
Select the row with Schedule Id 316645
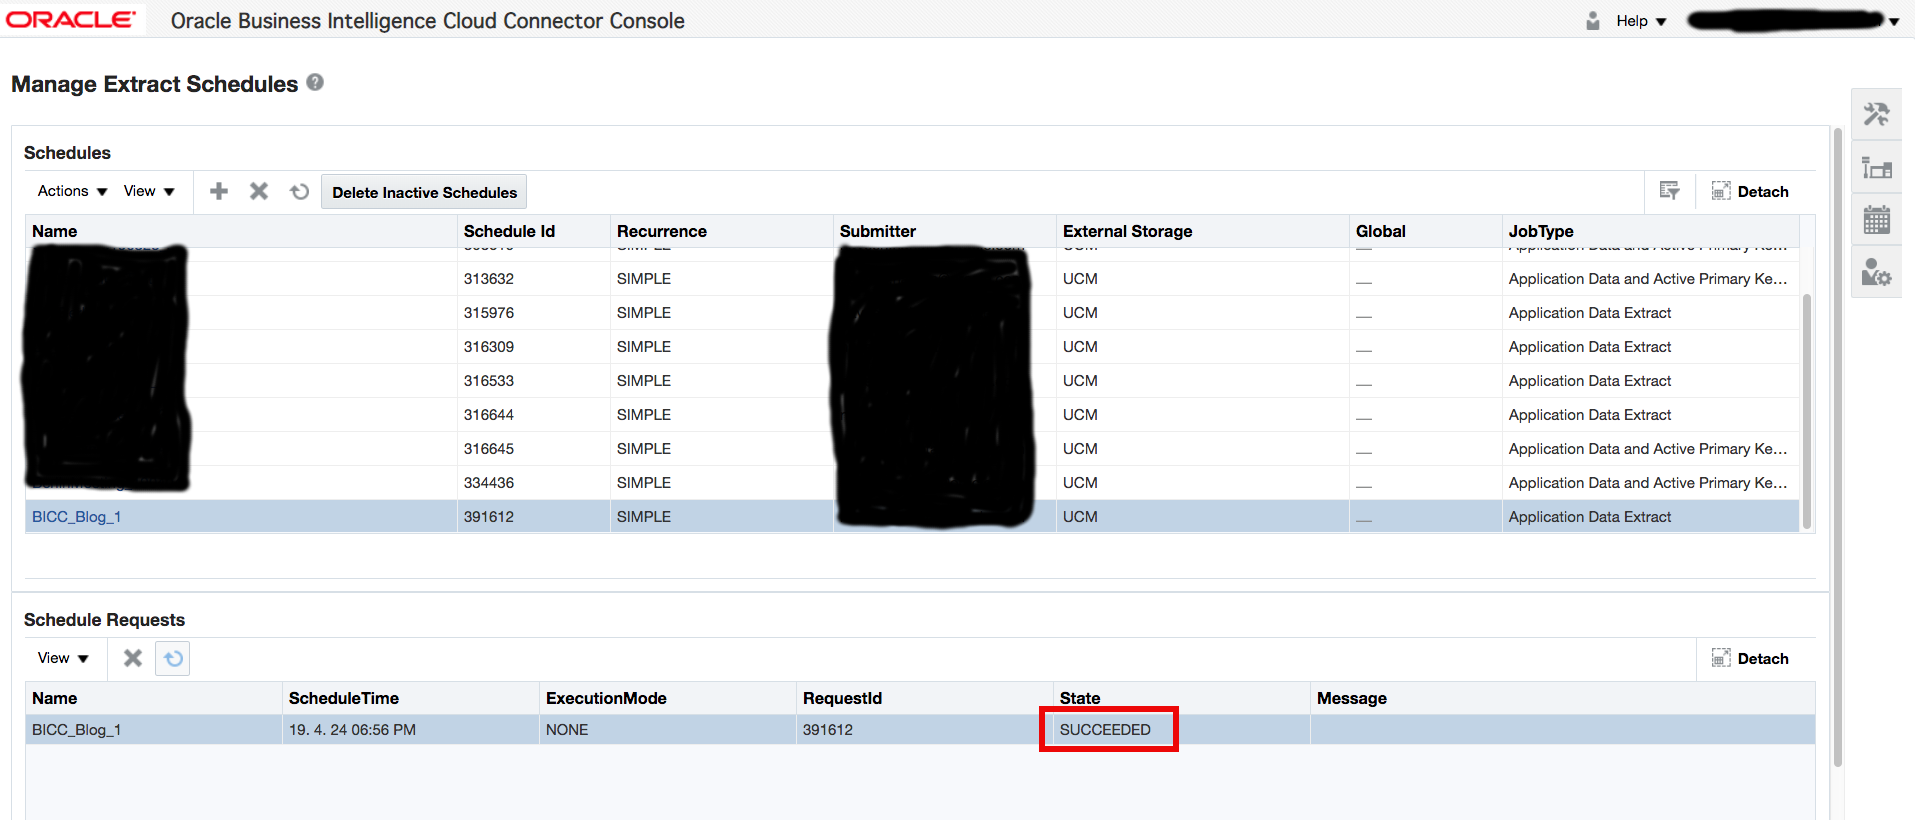(912, 449)
